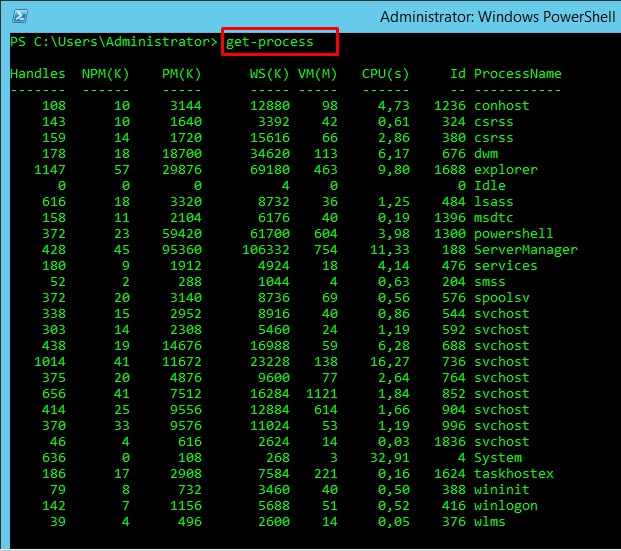
Task: Click the PM(K) value 95360
Action: point(182,250)
